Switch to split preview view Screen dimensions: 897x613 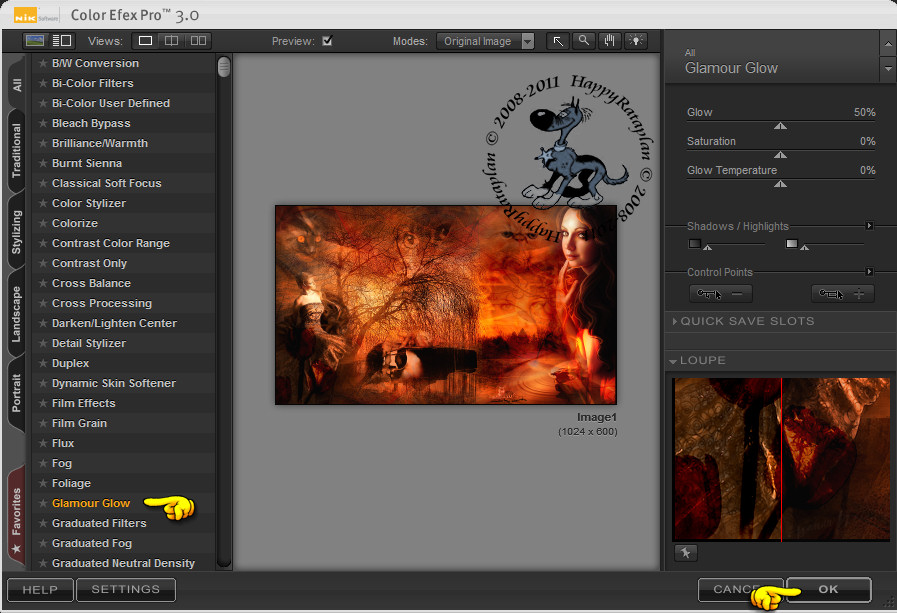[172, 41]
